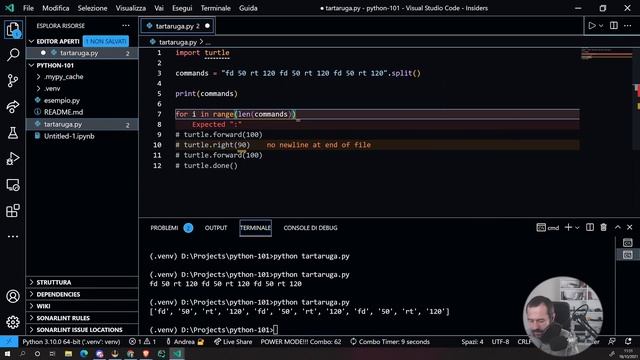Open the Modifica menu
This screenshot has width=640, height=360.
point(56,8)
